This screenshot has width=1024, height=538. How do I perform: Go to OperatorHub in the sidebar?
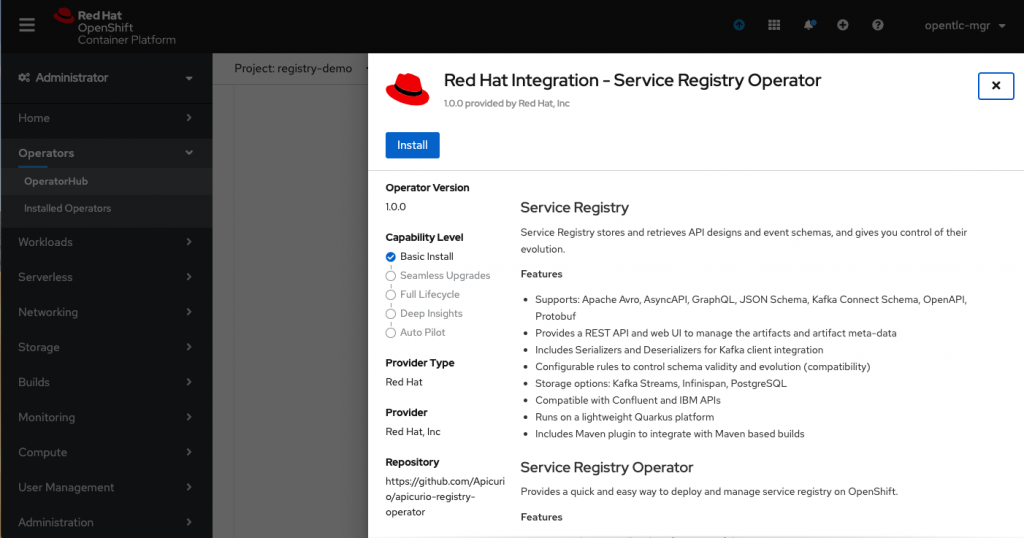pos(106,182)
